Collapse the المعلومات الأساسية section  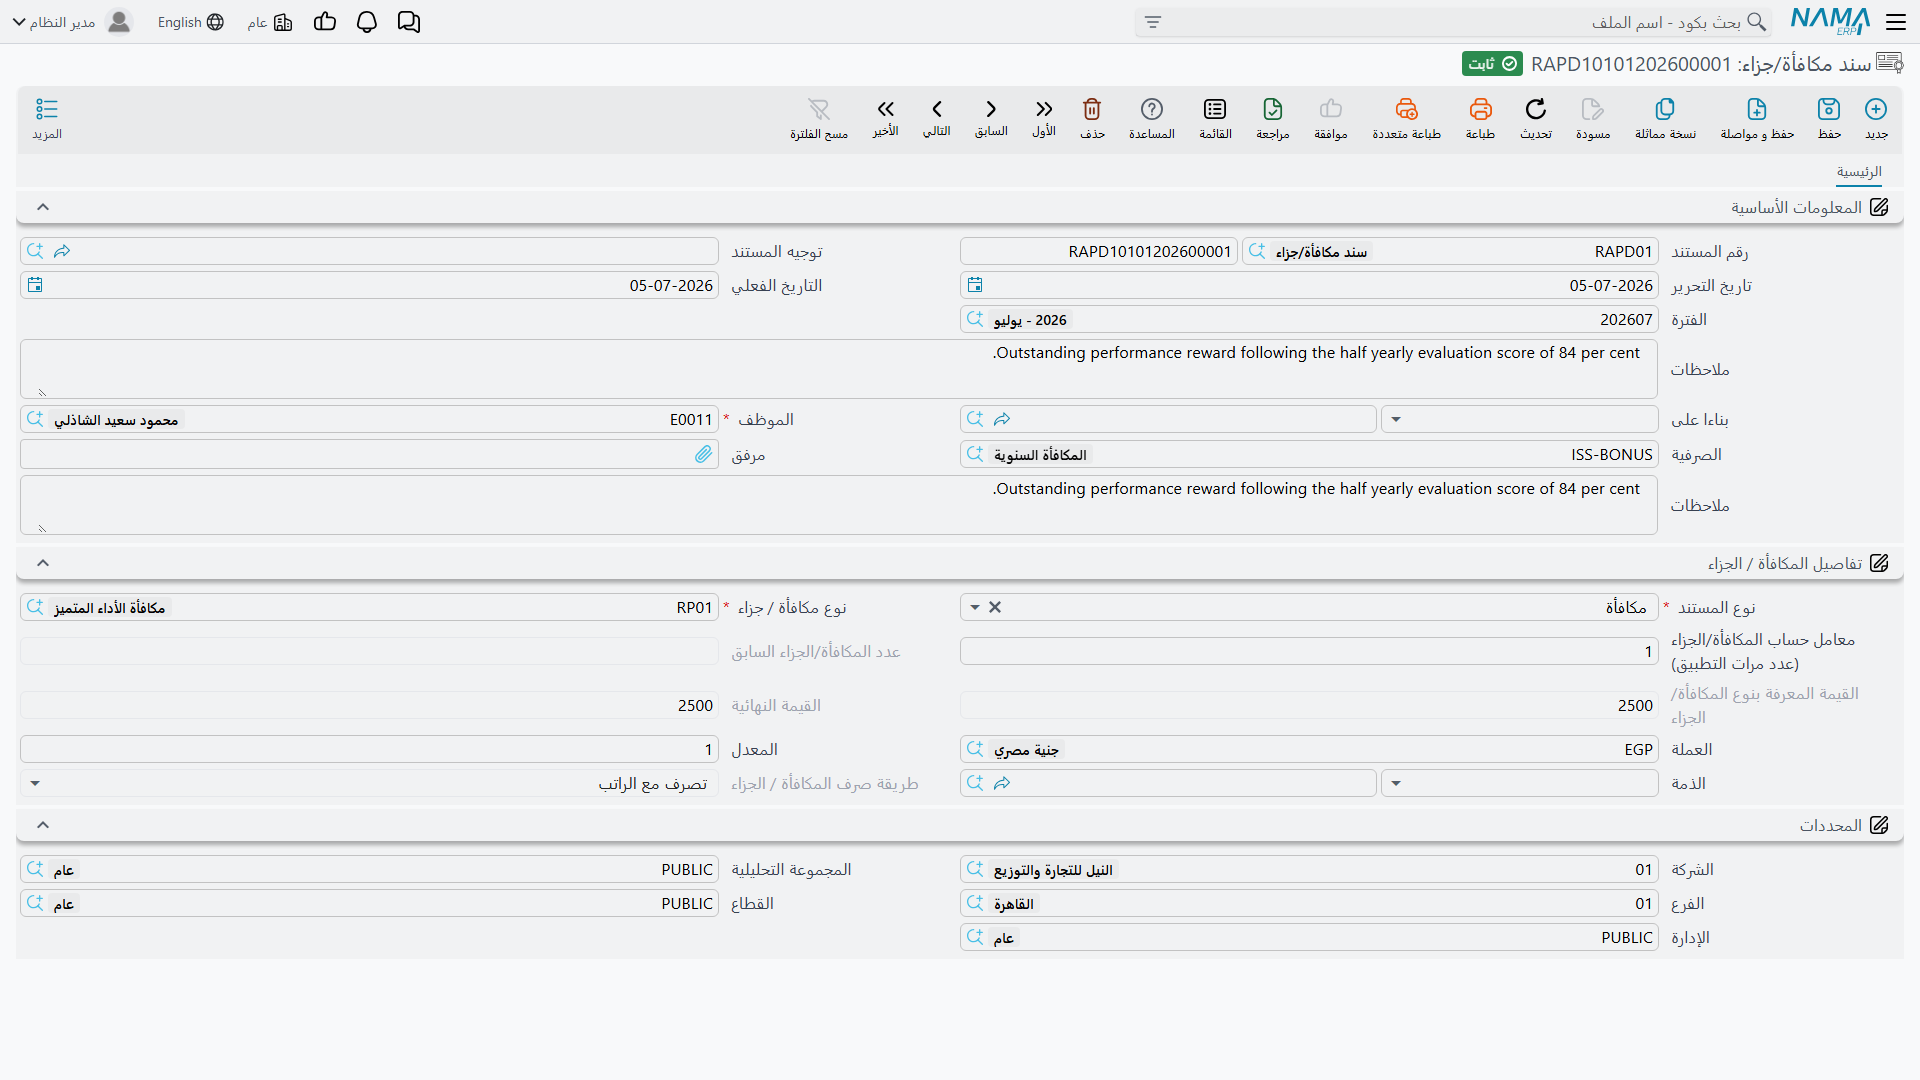[x=43, y=207]
